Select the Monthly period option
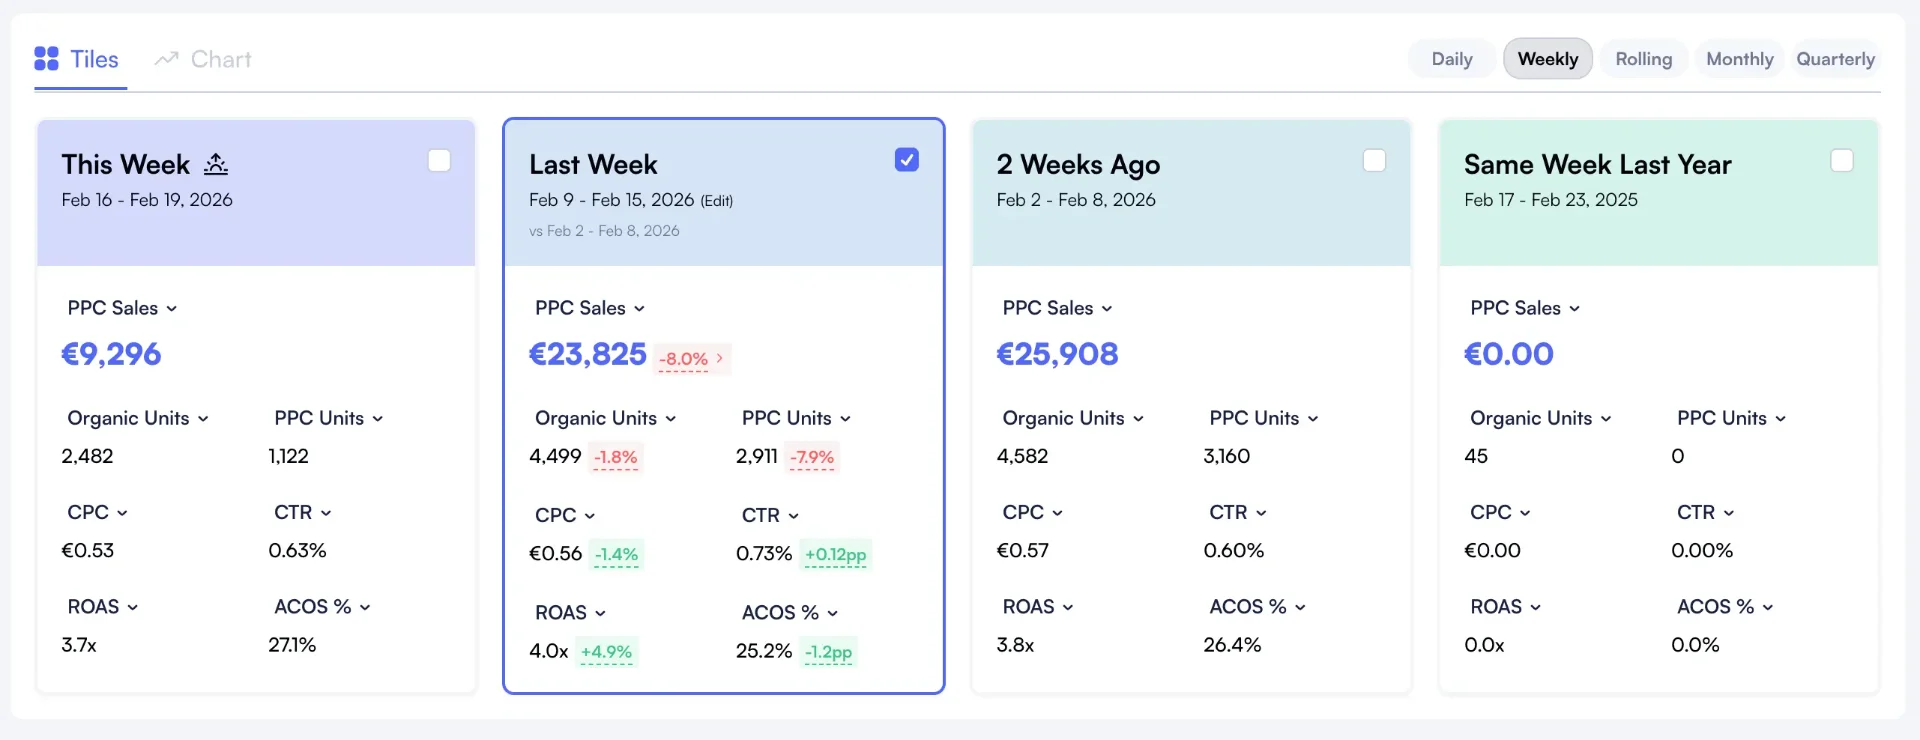This screenshot has width=1920, height=740. click(x=1740, y=59)
